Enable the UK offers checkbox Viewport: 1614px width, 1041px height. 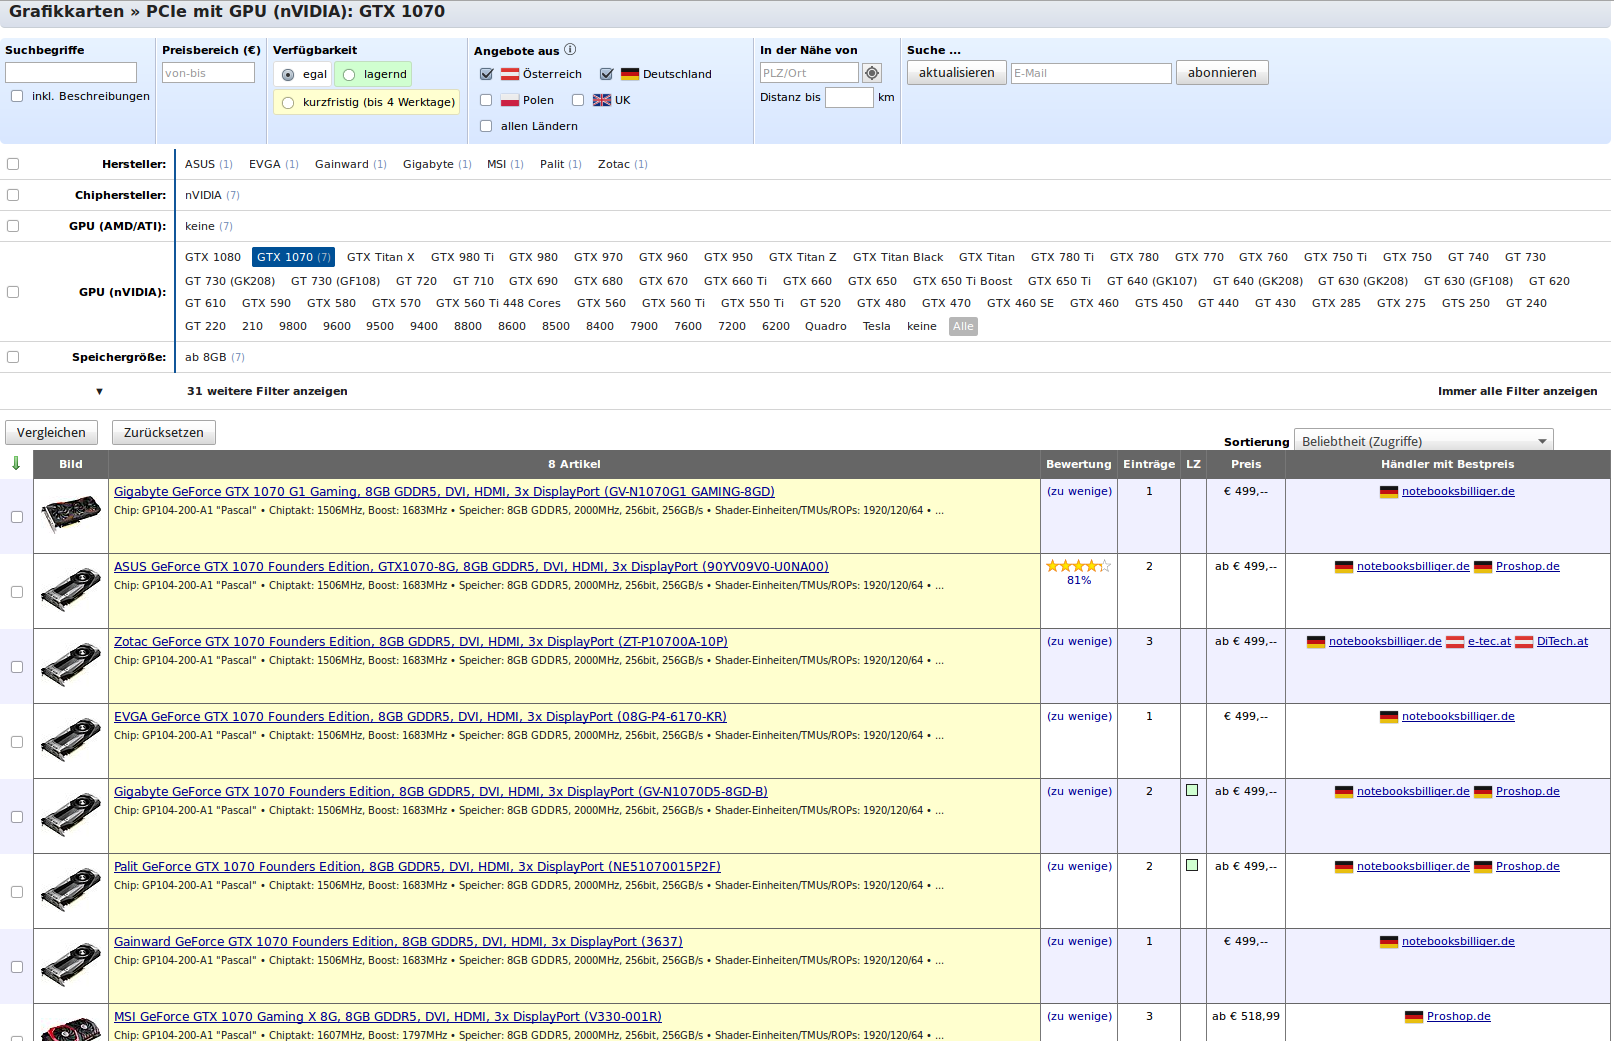578,100
